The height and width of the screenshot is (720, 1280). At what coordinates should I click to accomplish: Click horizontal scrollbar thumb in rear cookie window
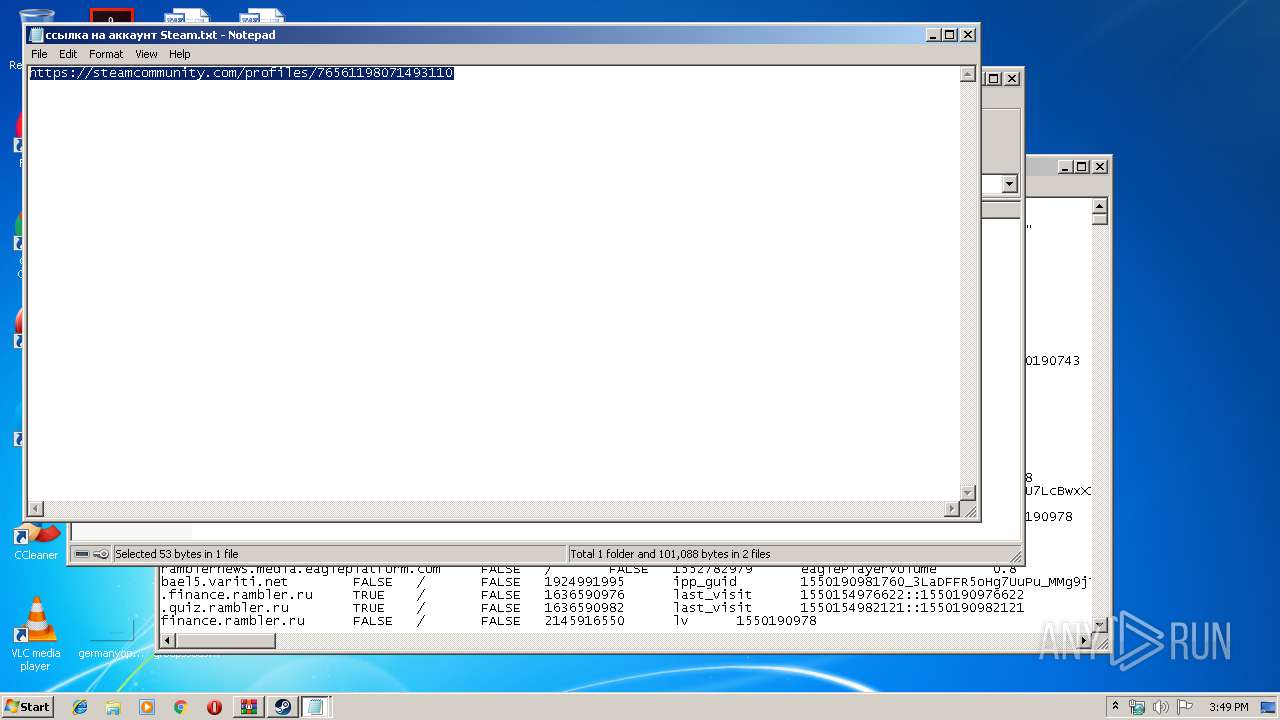(226, 641)
